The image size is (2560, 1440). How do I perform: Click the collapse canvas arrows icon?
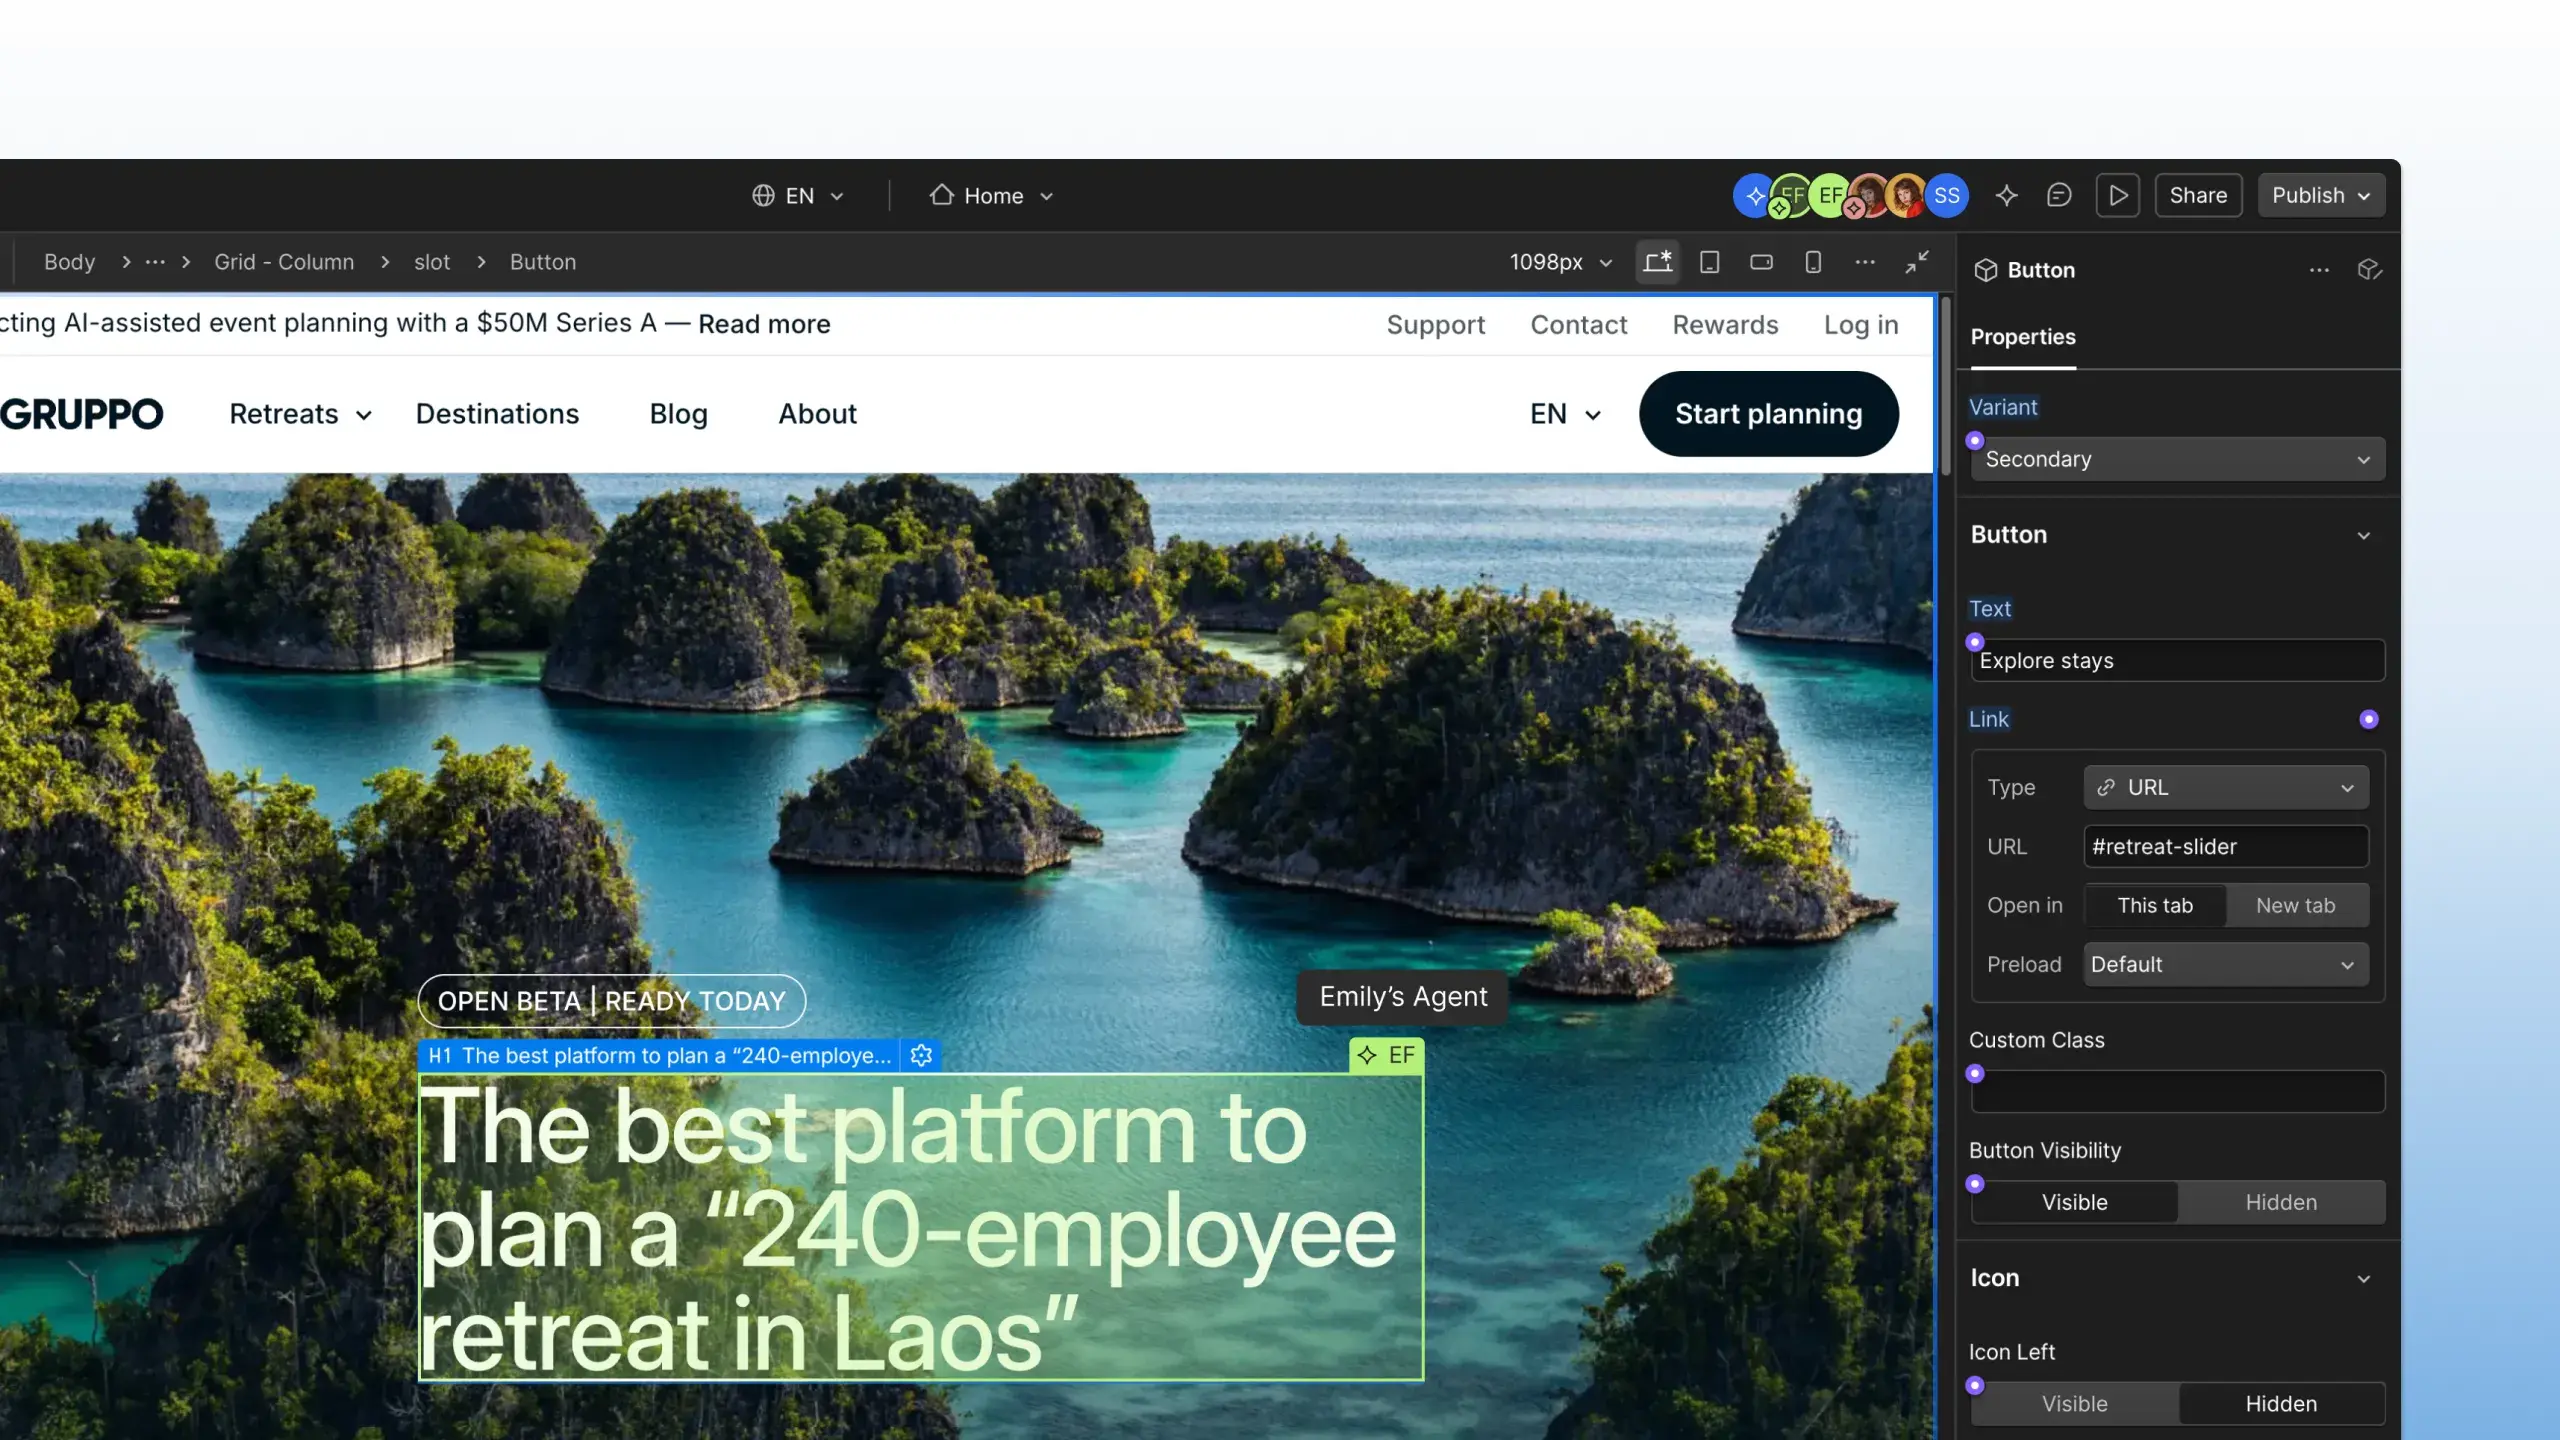[x=1917, y=262]
